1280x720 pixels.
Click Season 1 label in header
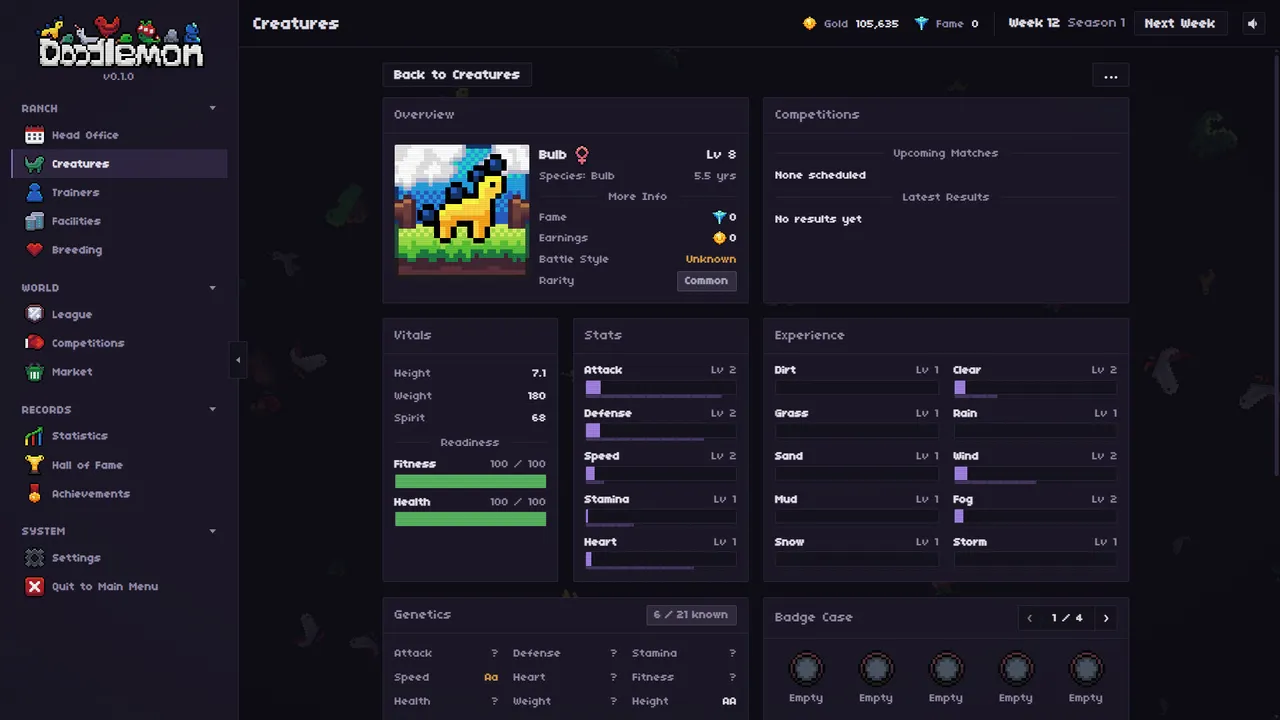pos(1096,23)
